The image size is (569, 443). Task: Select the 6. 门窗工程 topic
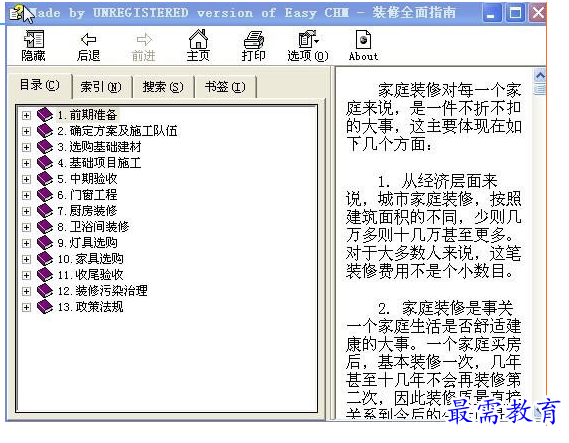pyautogui.click(x=87, y=195)
